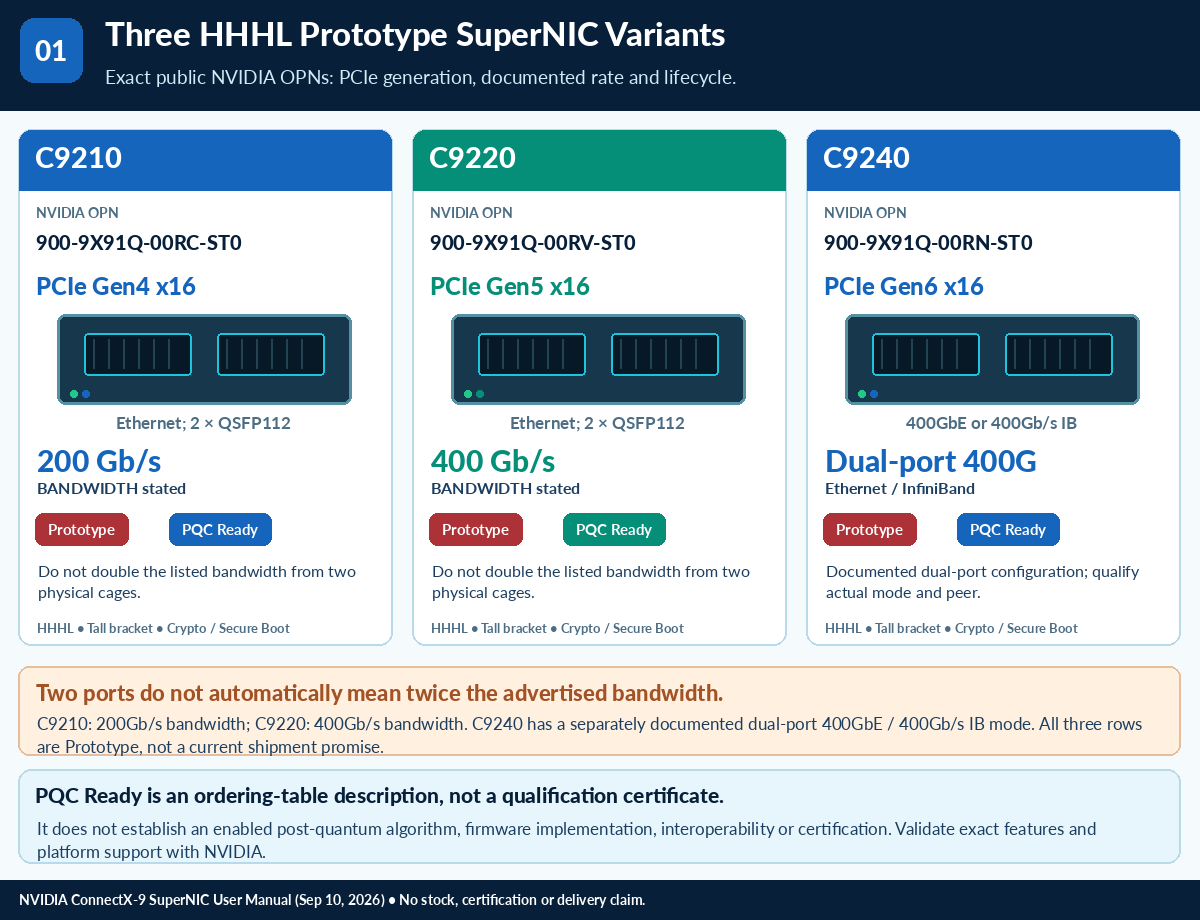This screenshot has height=920, width=1200.
Task: Click the OPN 900-9X91Q-00RN-ST0 text
Action: coord(928,243)
